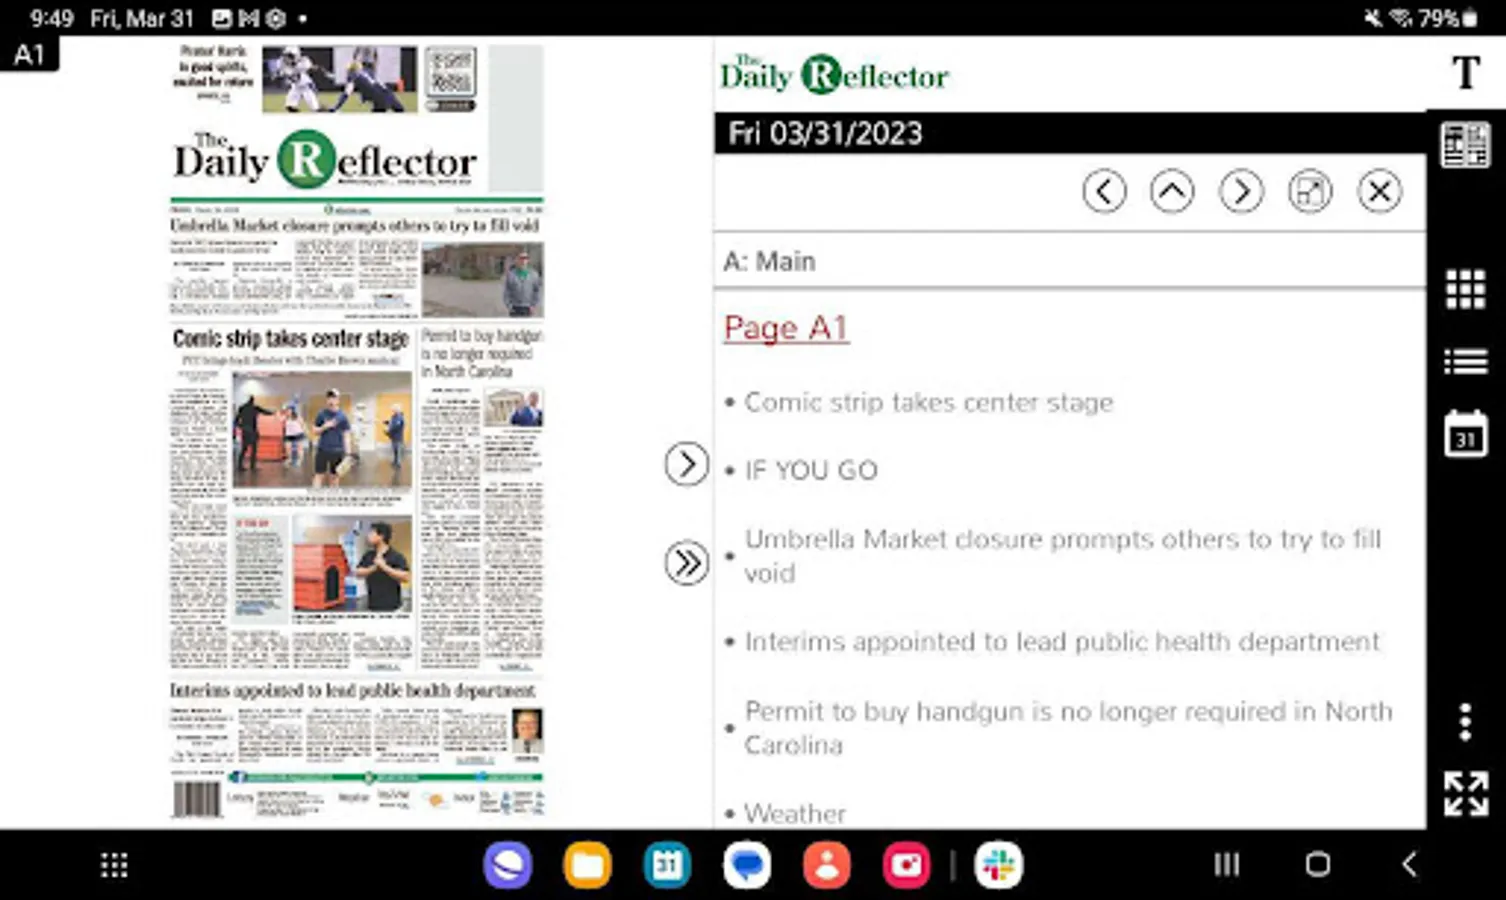Image resolution: width=1506 pixels, height=900 pixels.
Task: Tap the text size T icon
Action: click(x=1465, y=73)
